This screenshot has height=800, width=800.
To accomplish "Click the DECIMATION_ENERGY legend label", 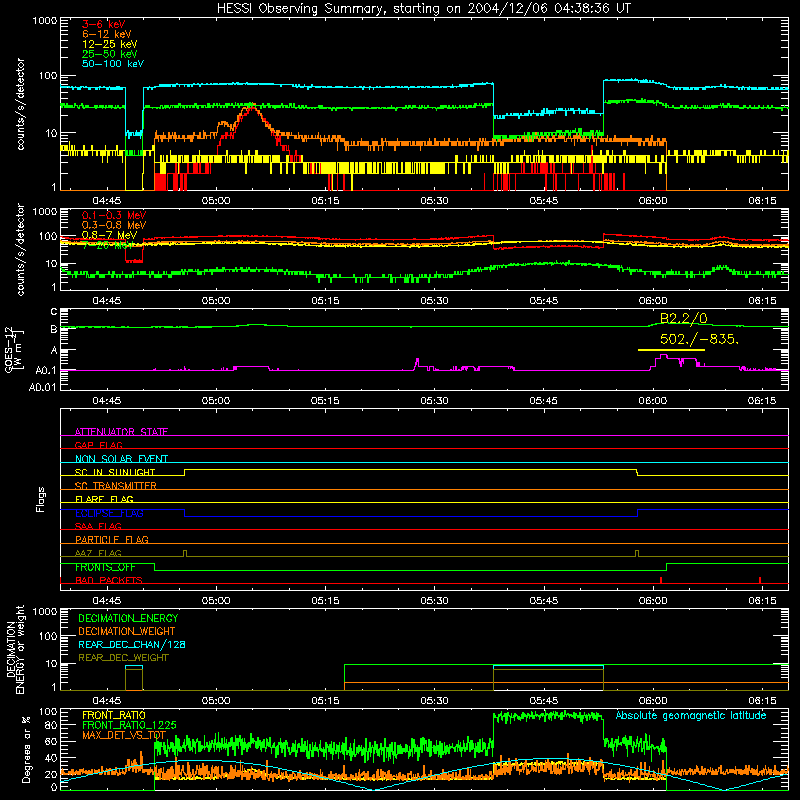I will pyautogui.click(x=128, y=618).
